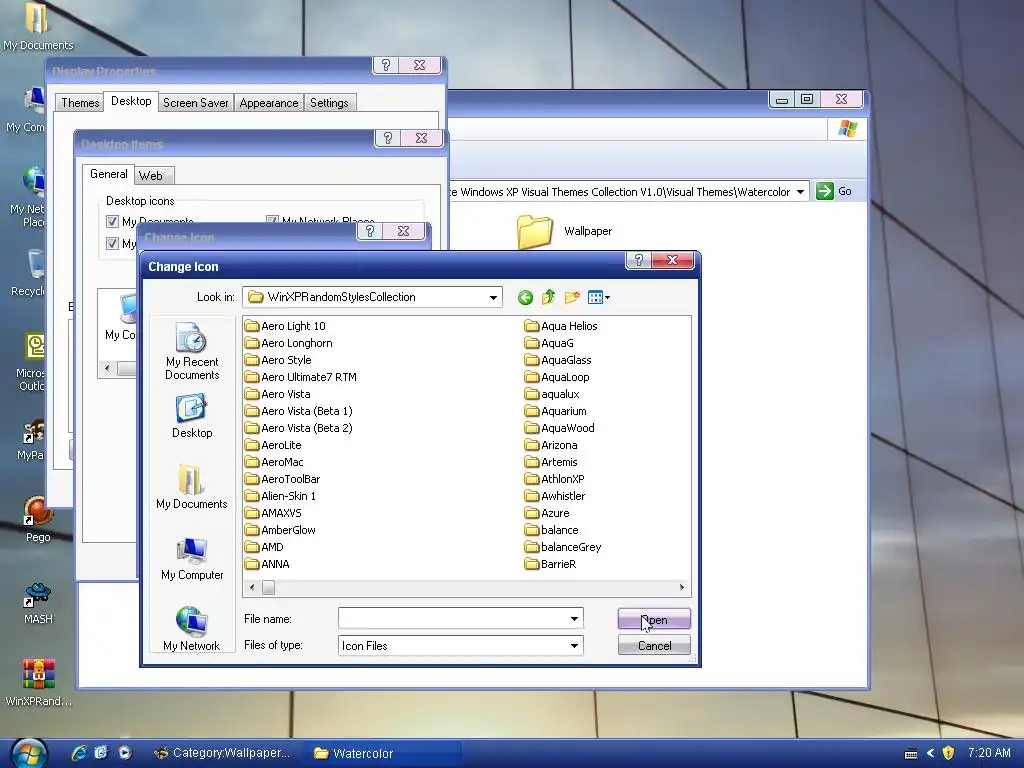Open Internet Explorer from quick launch

(x=79, y=753)
